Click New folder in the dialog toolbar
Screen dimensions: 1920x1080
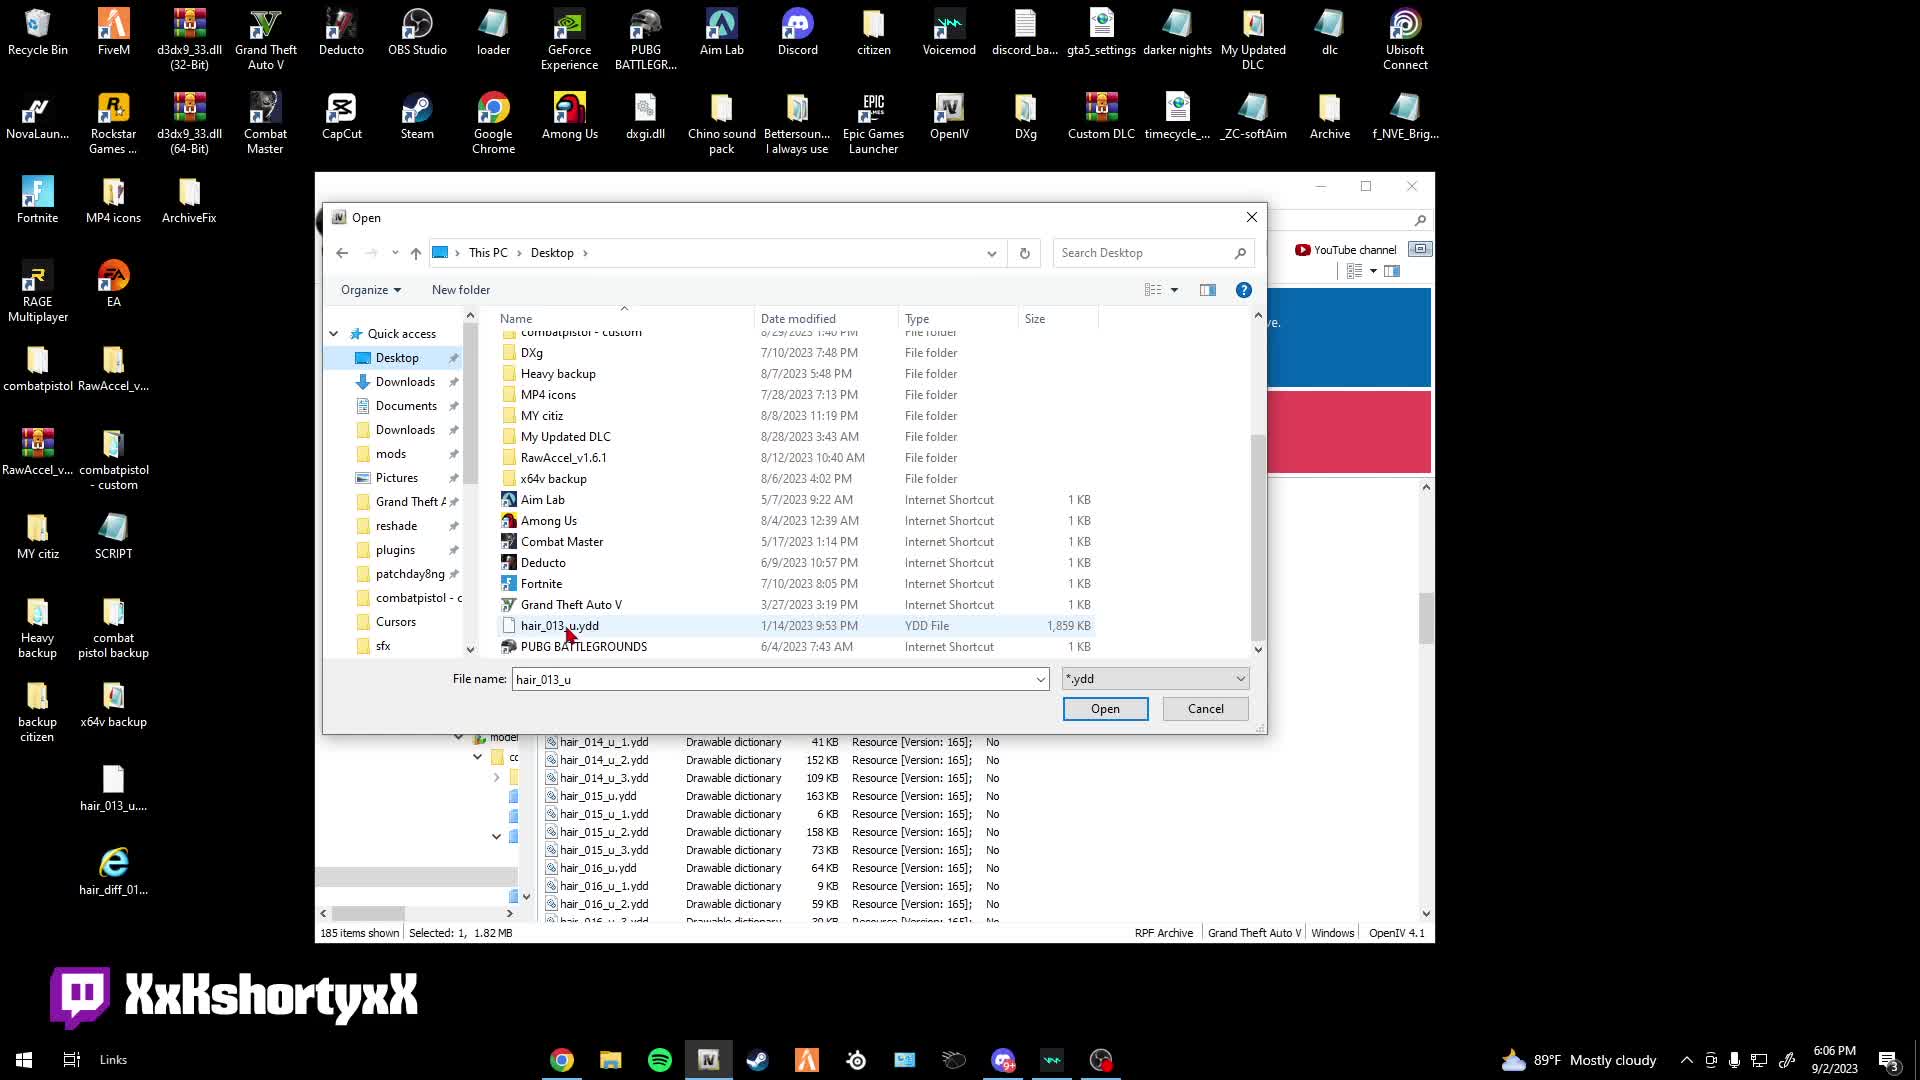tap(460, 290)
